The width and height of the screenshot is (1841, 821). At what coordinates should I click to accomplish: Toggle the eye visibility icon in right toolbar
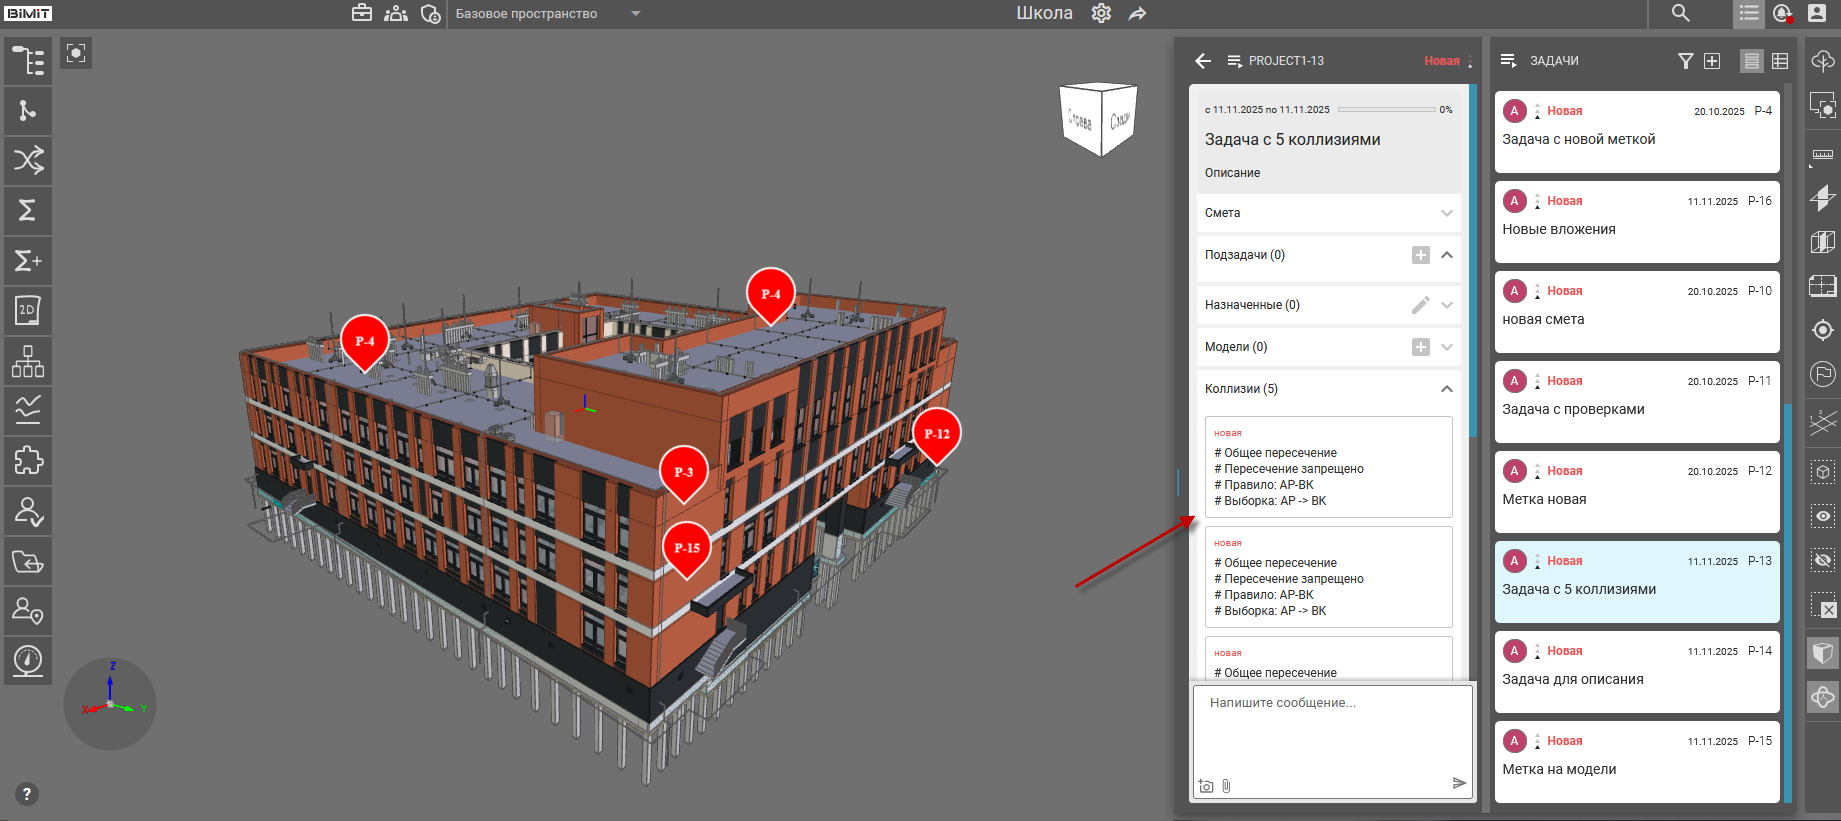tap(1823, 516)
